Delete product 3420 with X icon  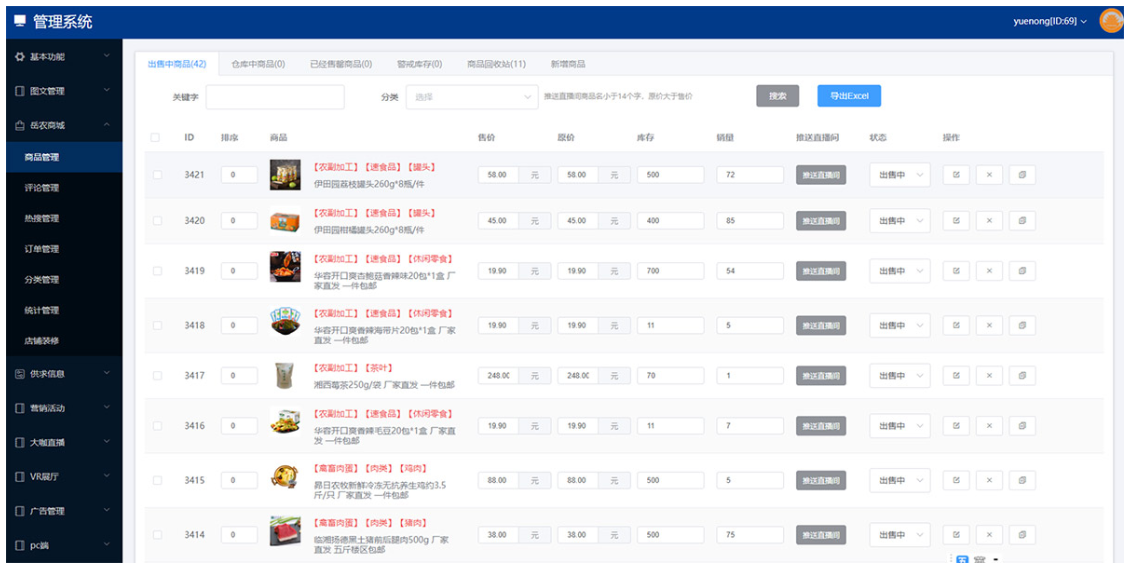tap(989, 221)
